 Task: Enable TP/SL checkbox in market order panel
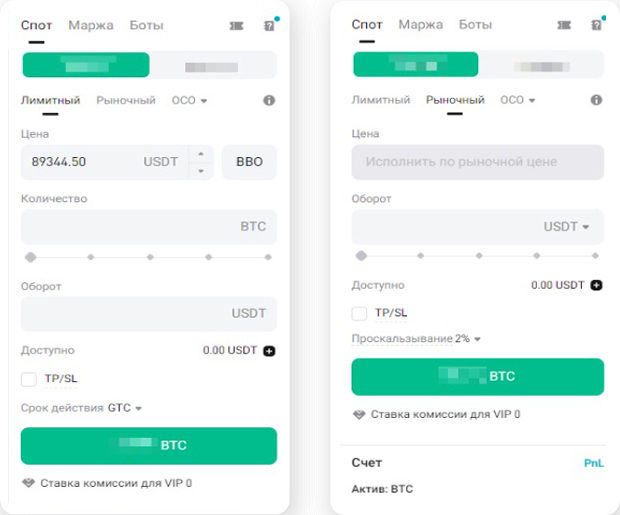coord(360,313)
